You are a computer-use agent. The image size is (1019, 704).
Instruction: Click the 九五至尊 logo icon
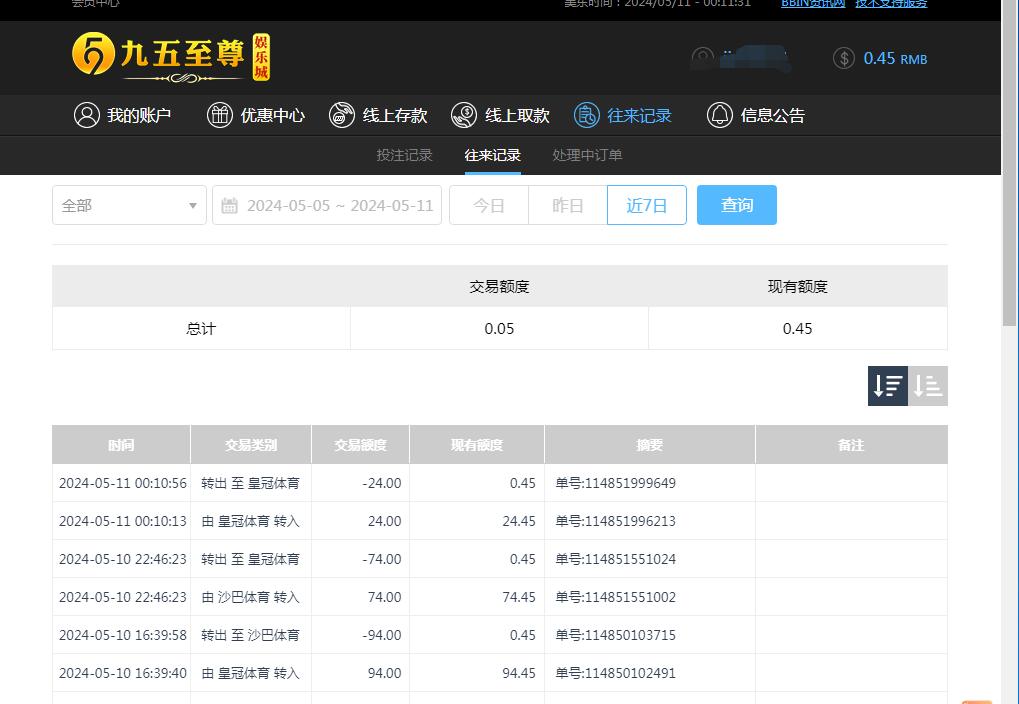coord(92,56)
